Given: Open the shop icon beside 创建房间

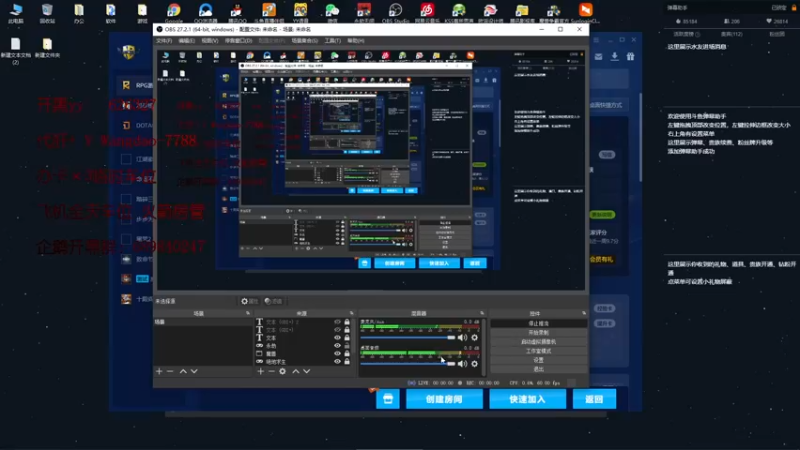Looking at the screenshot, I should (388, 399).
